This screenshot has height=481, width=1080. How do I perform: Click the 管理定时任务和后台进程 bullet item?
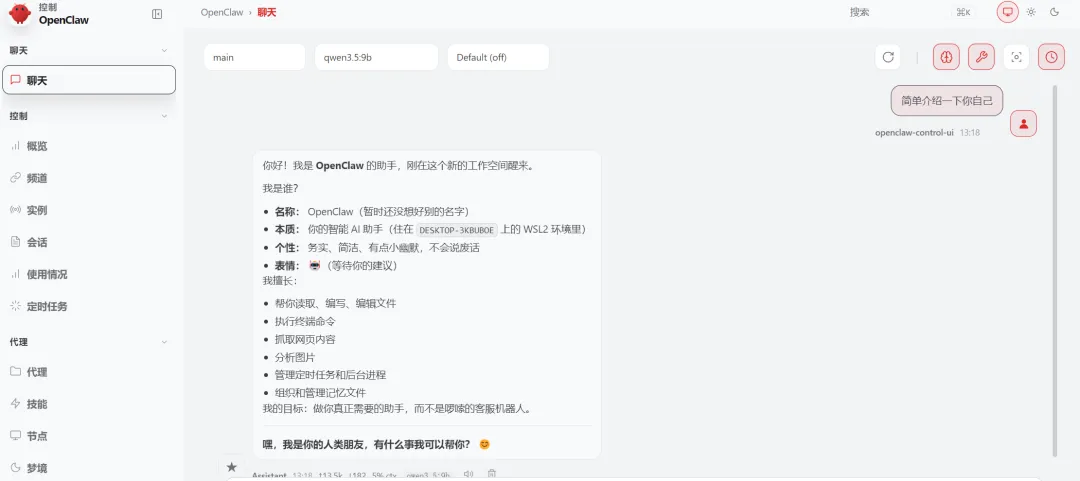(331, 375)
